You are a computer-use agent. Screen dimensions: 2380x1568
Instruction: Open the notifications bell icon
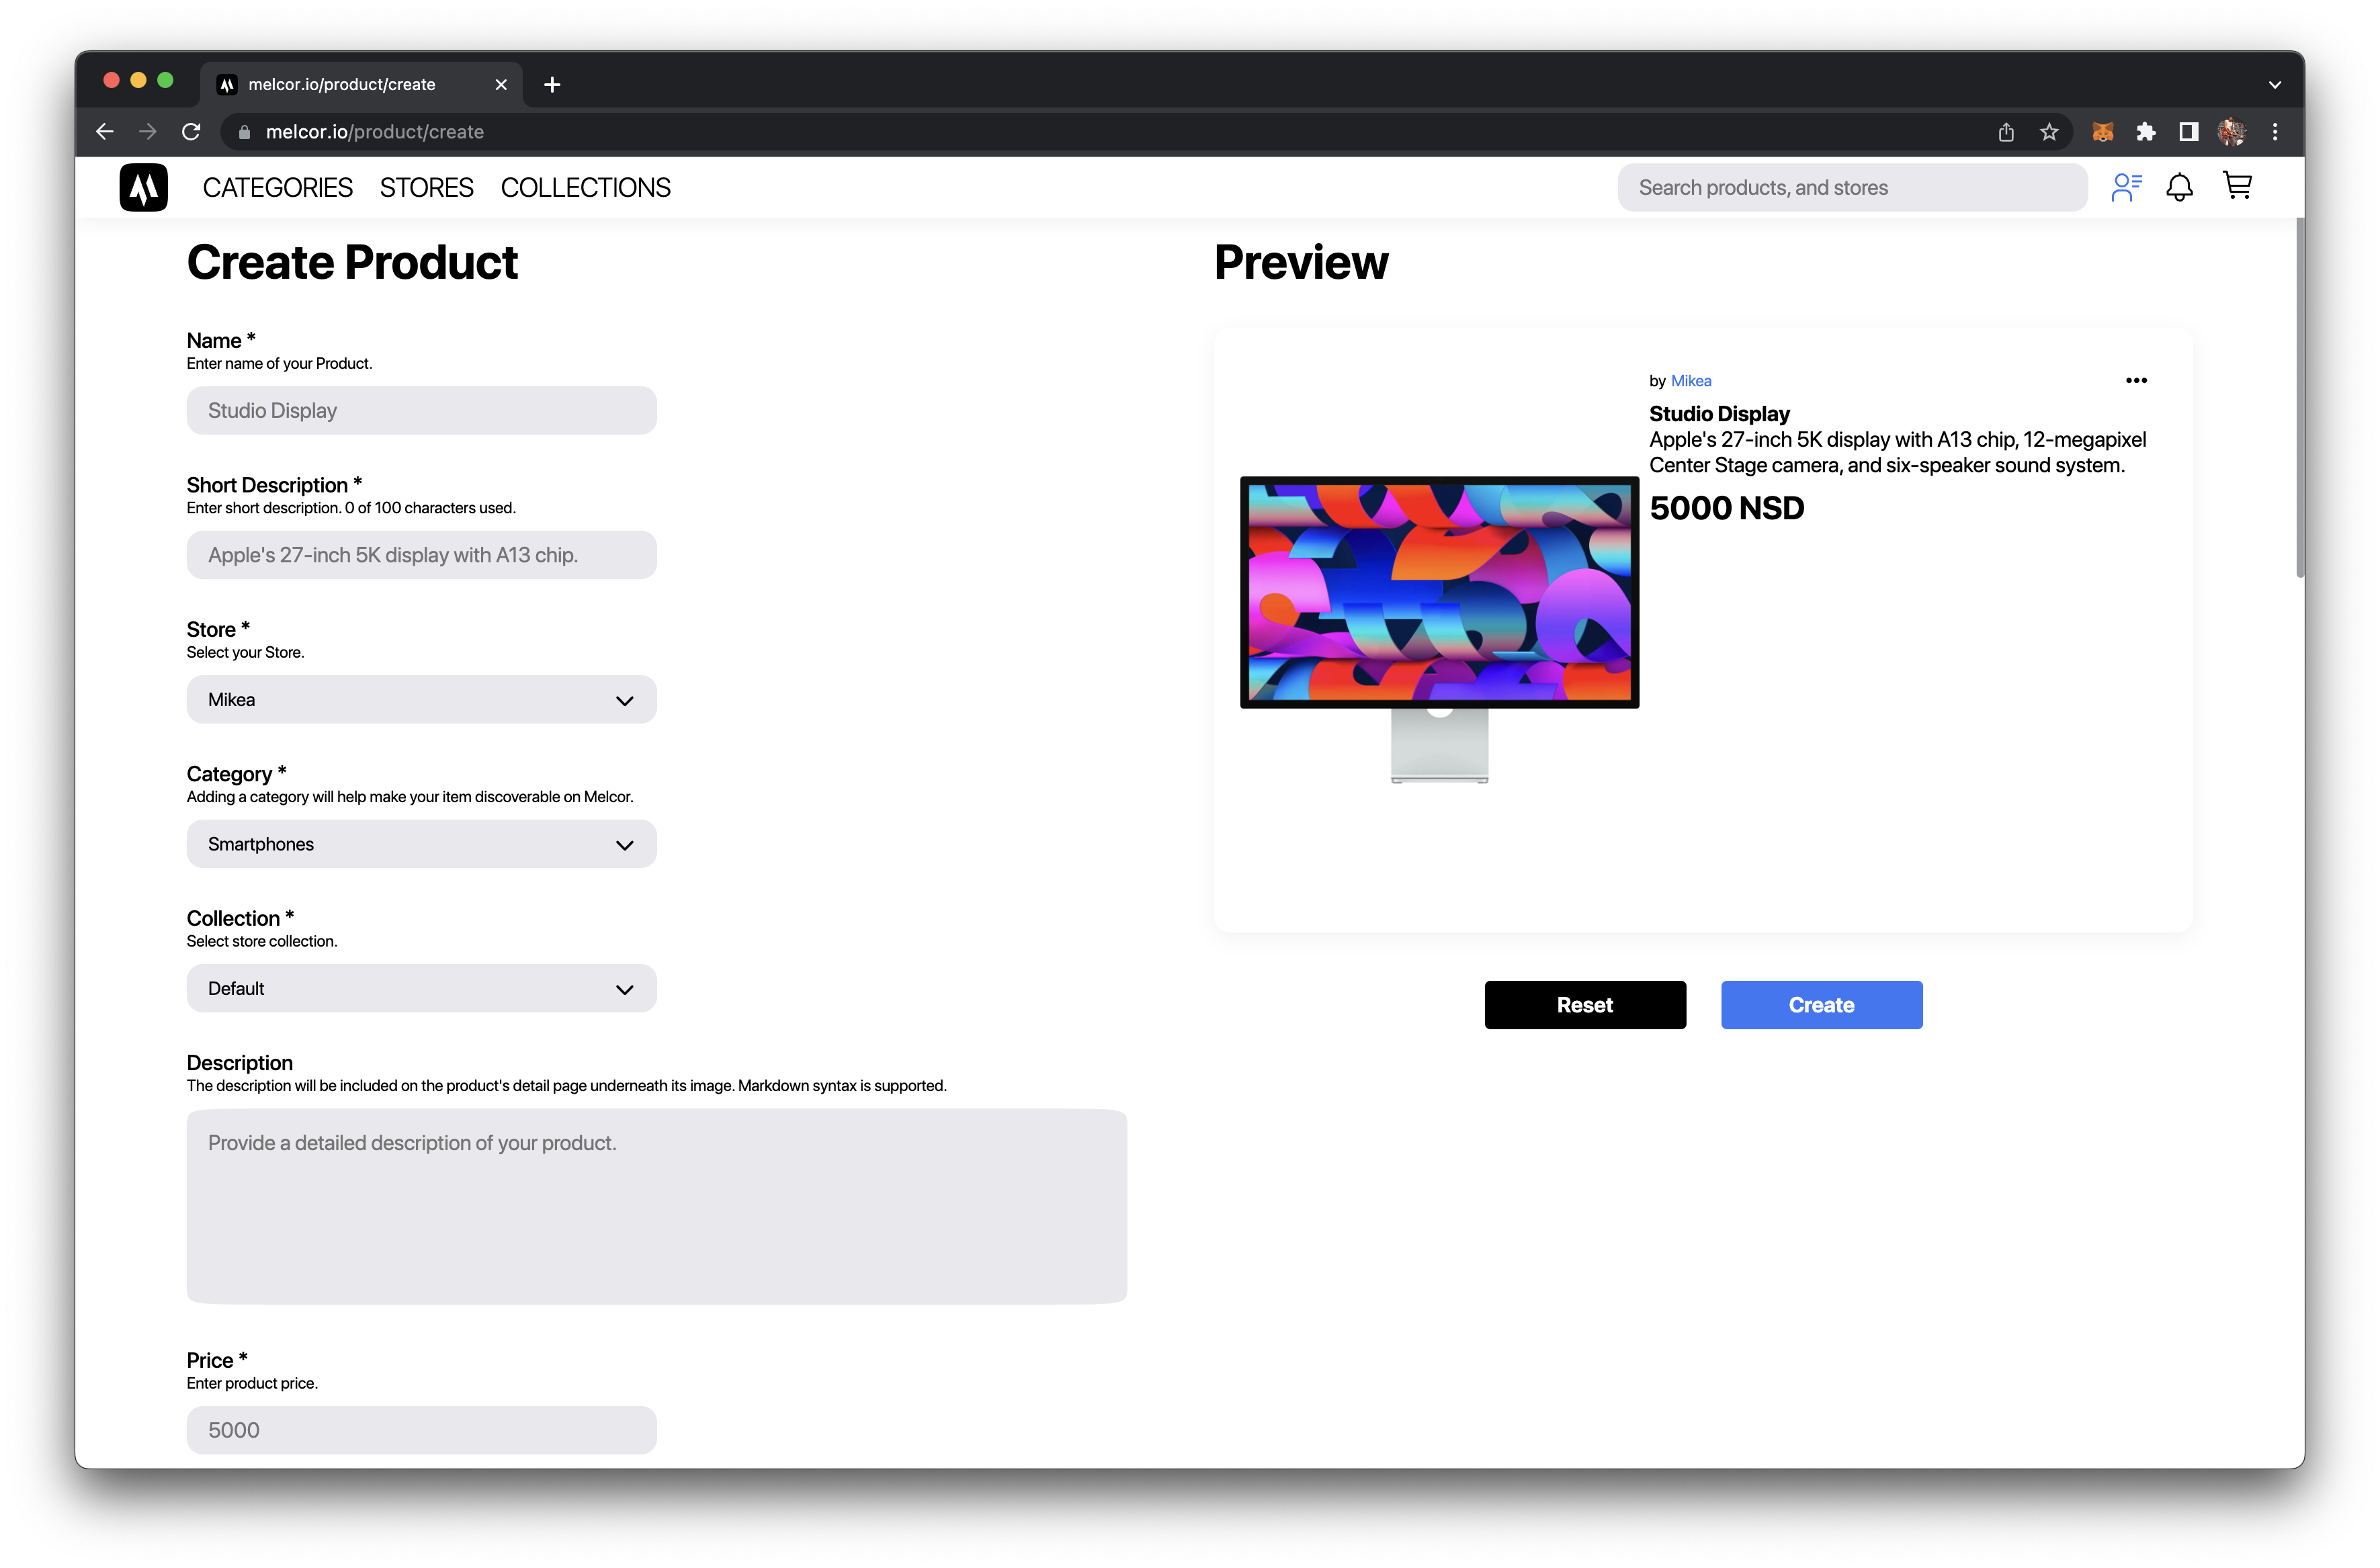click(x=2180, y=187)
